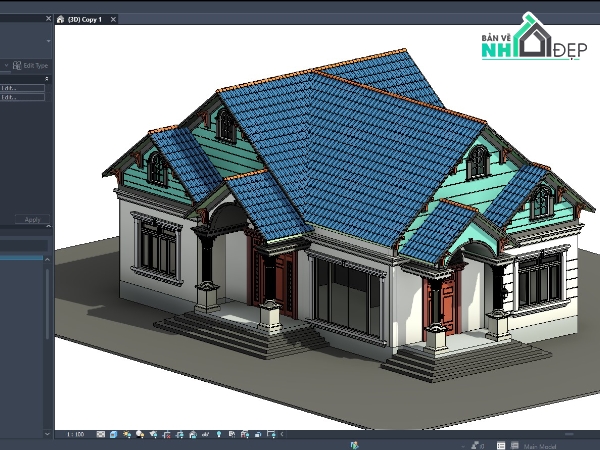This screenshot has height=450, width=600.
Task: Click the browser scroll down arrow
Action: point(47,434)
